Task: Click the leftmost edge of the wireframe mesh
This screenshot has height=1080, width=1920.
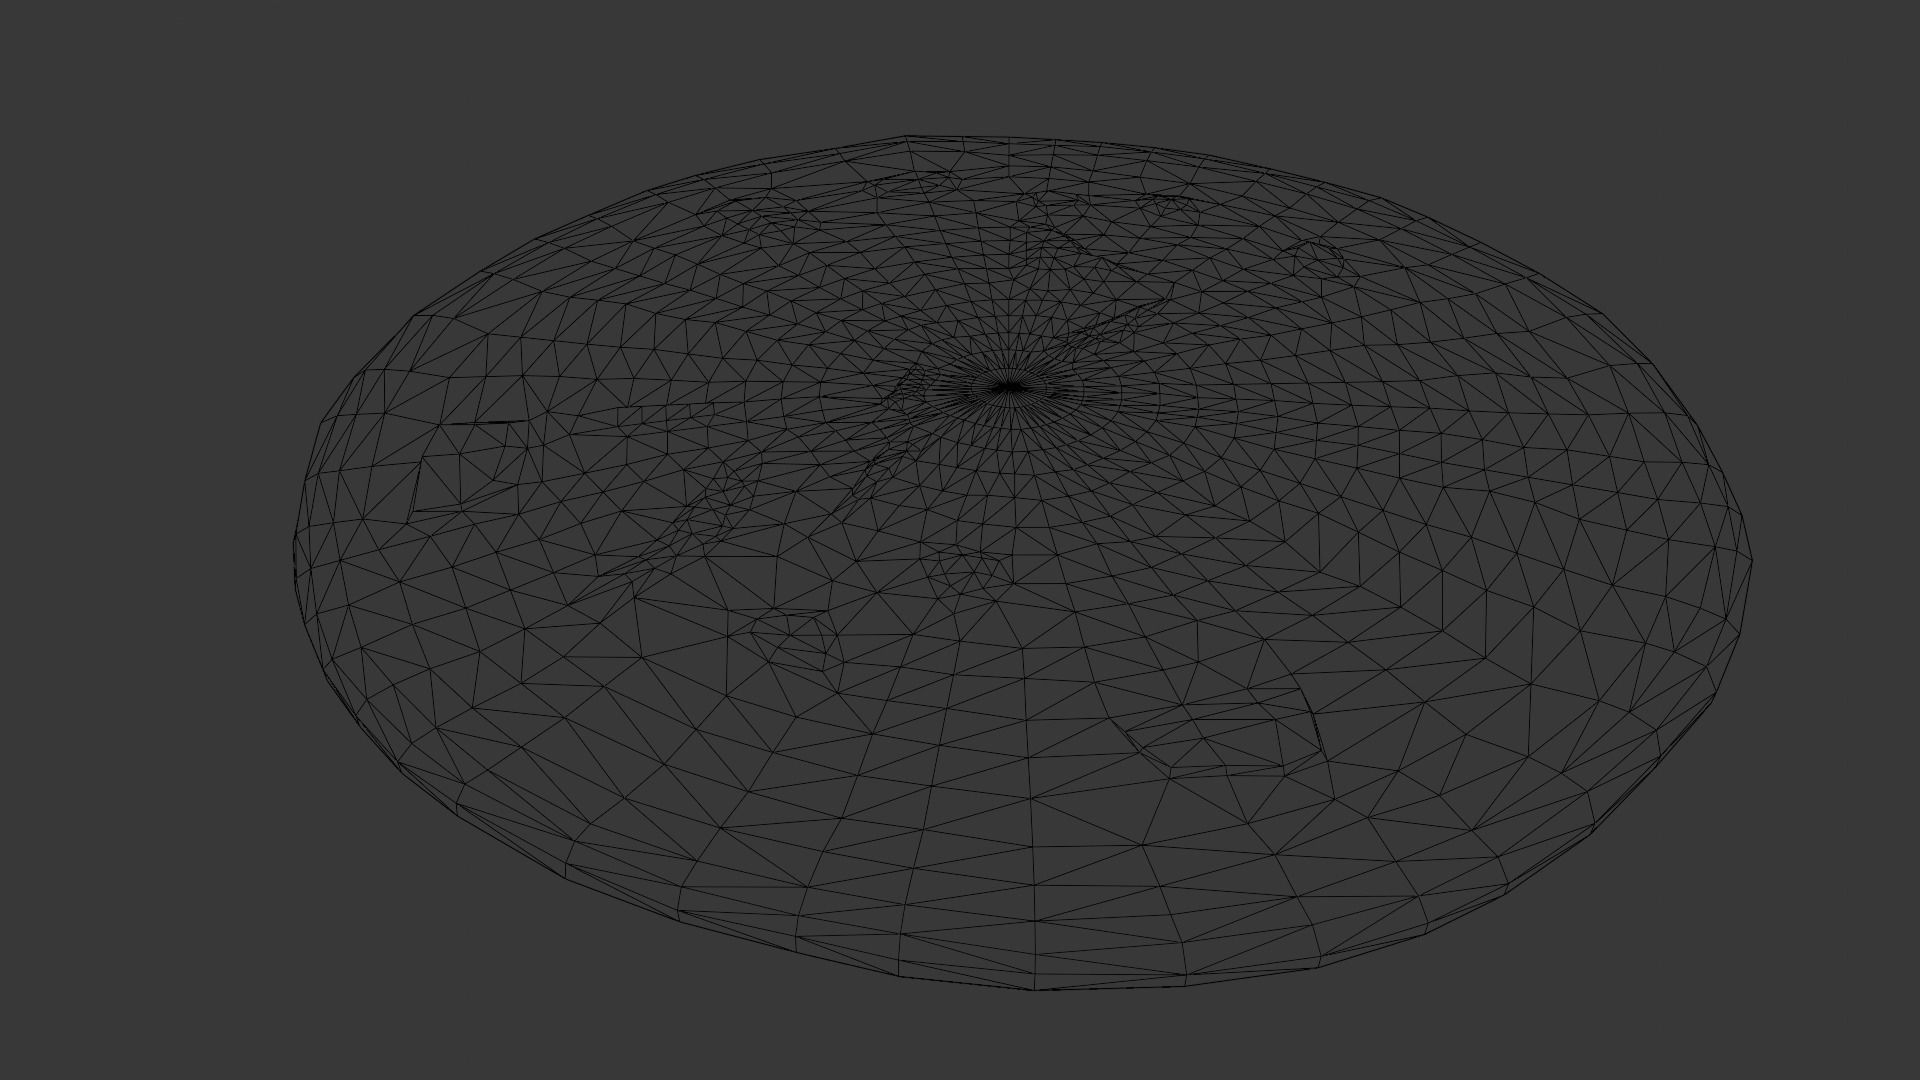Action: pos(295,560)
